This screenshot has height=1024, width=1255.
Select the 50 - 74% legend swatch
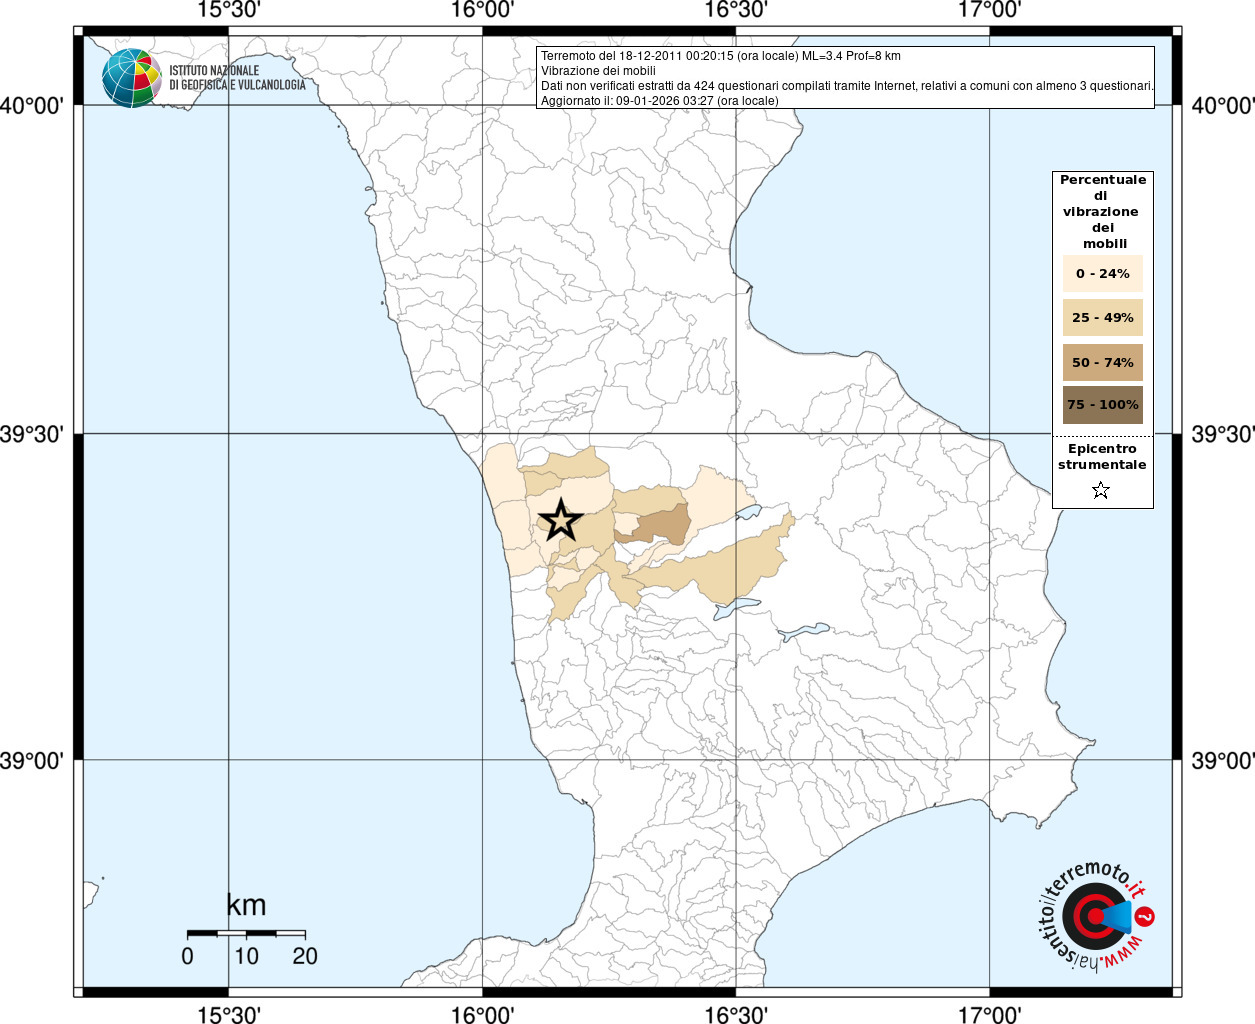[1102, 362]
